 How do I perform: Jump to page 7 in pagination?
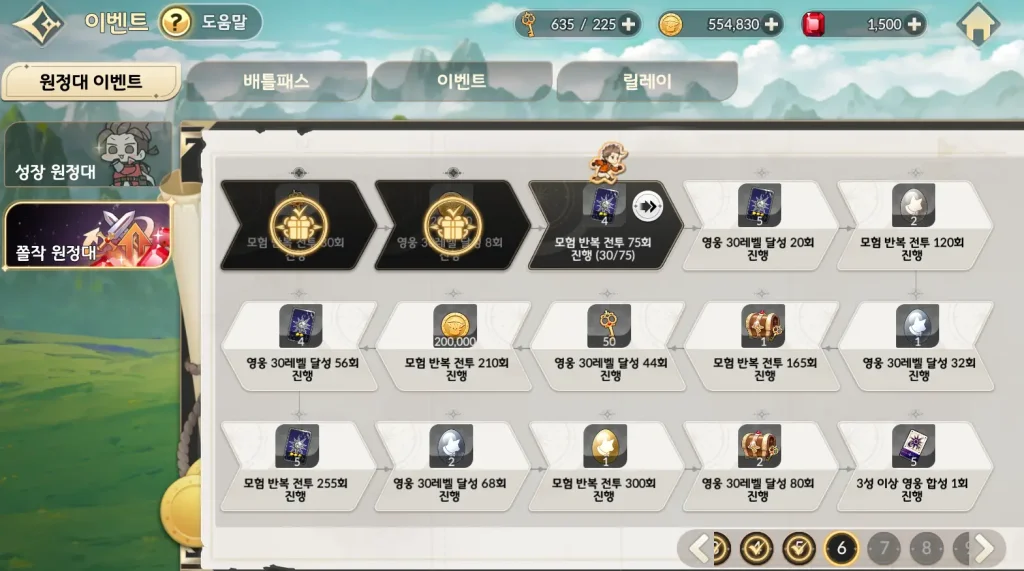tap(884, 548)
